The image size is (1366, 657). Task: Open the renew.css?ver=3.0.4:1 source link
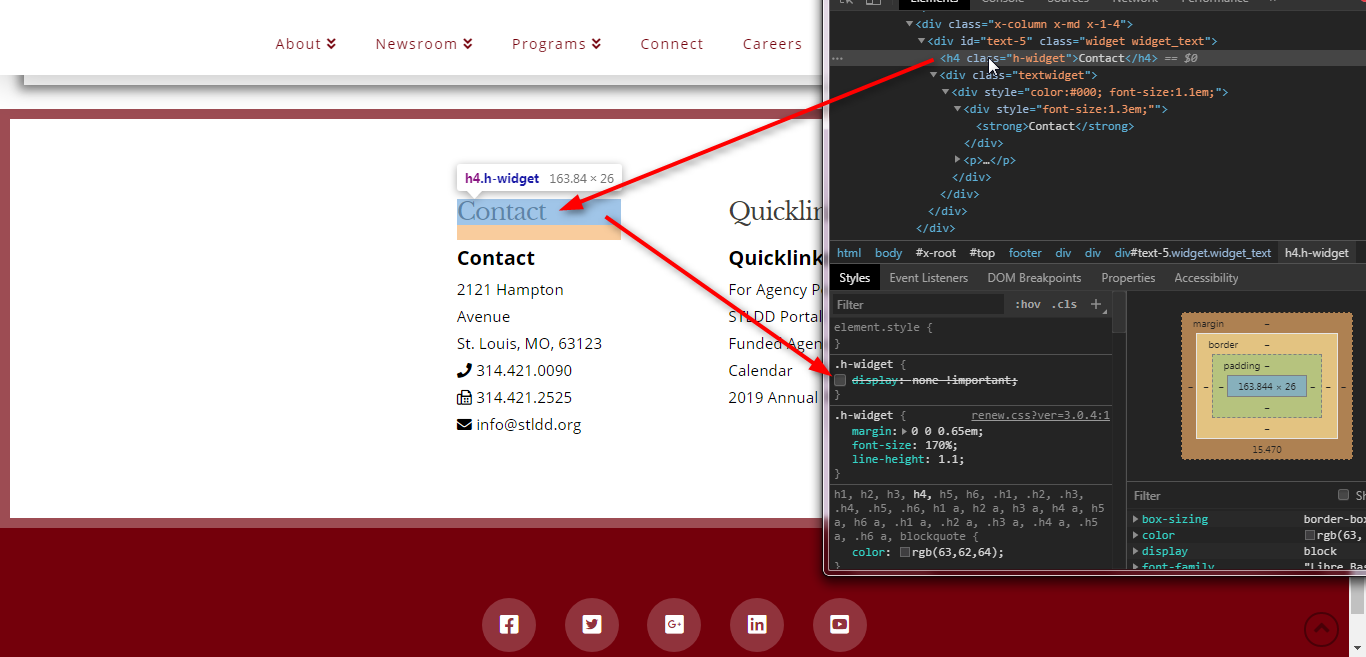pyautogui.click(x=1040, y=415)
